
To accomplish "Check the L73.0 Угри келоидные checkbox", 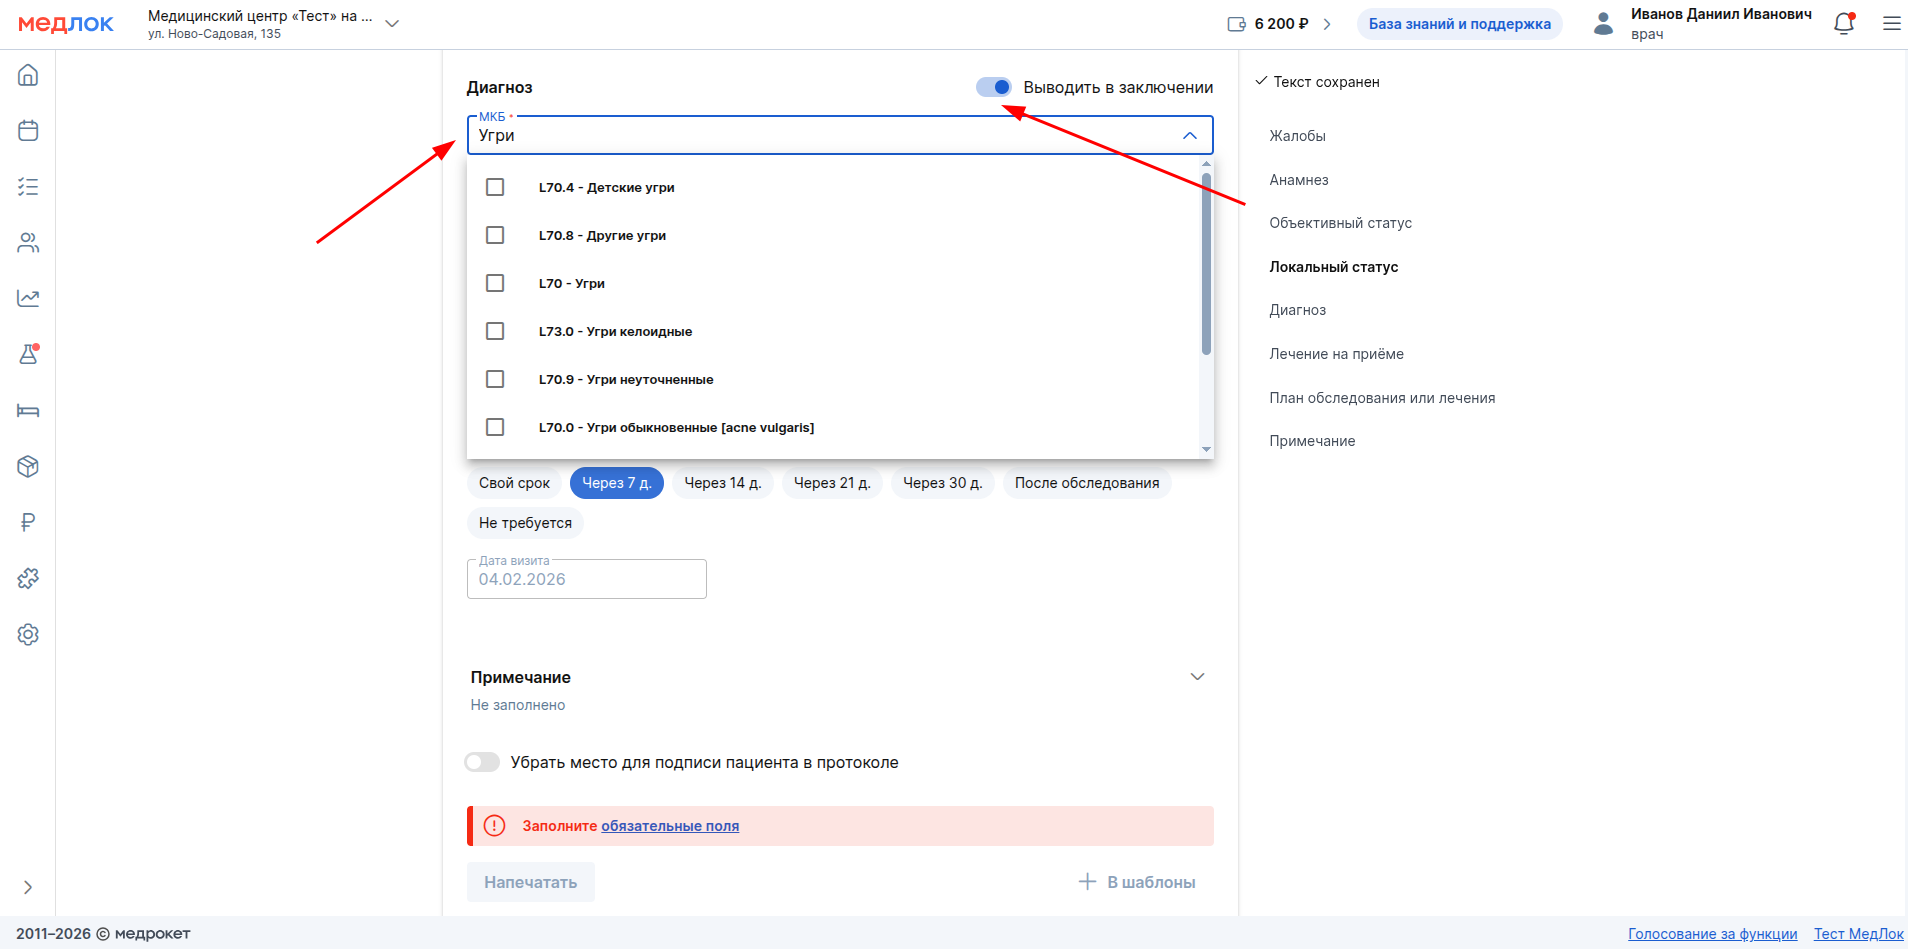I will 495,331.
